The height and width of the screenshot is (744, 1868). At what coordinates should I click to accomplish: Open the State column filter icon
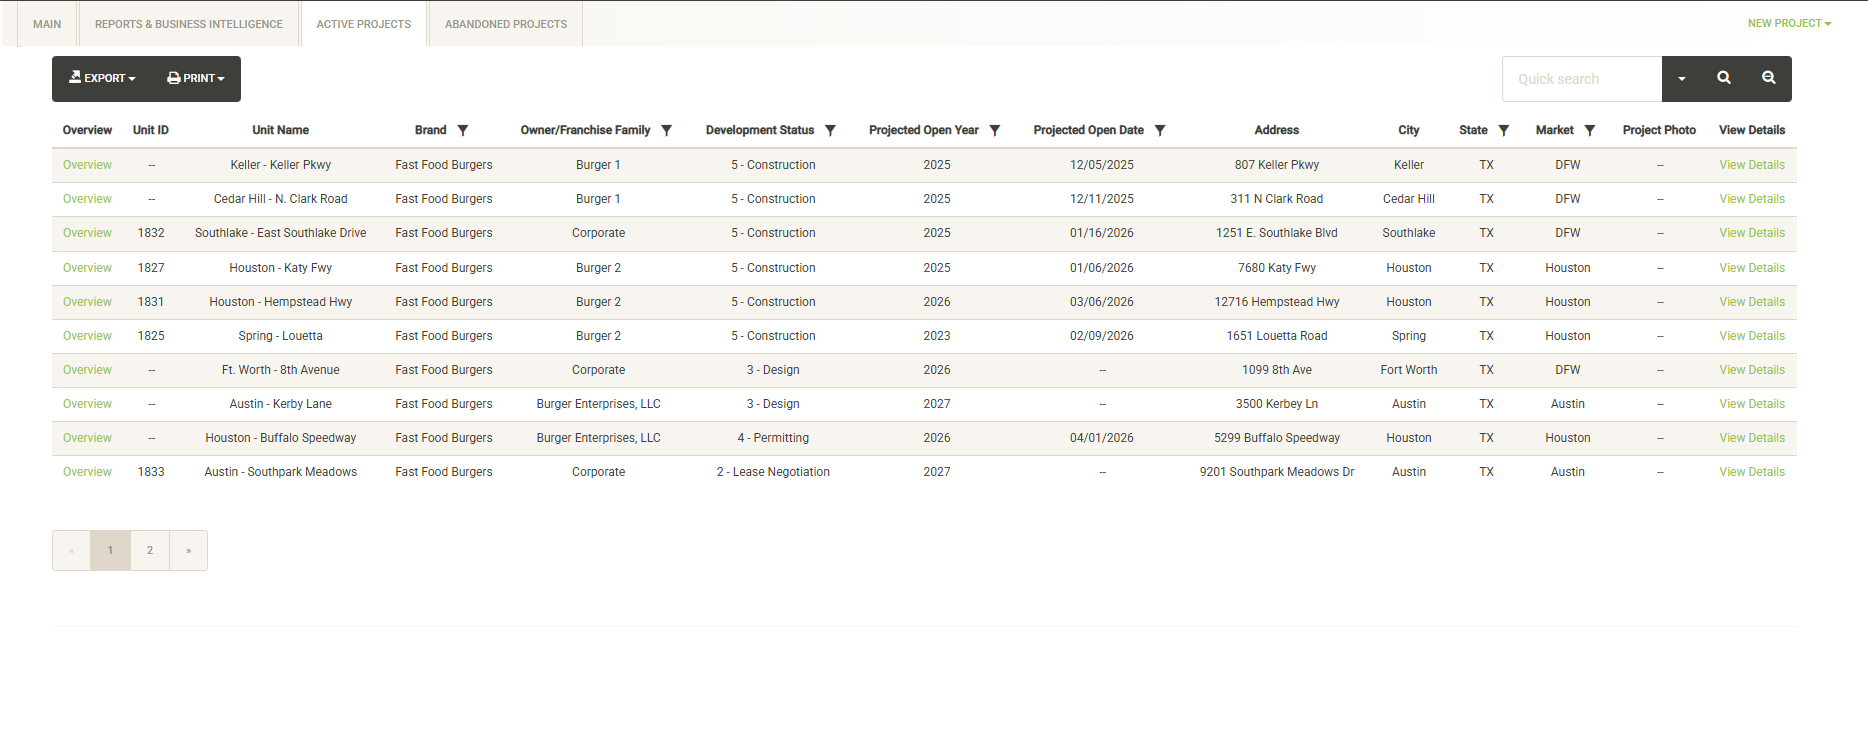coord(1504,131)
